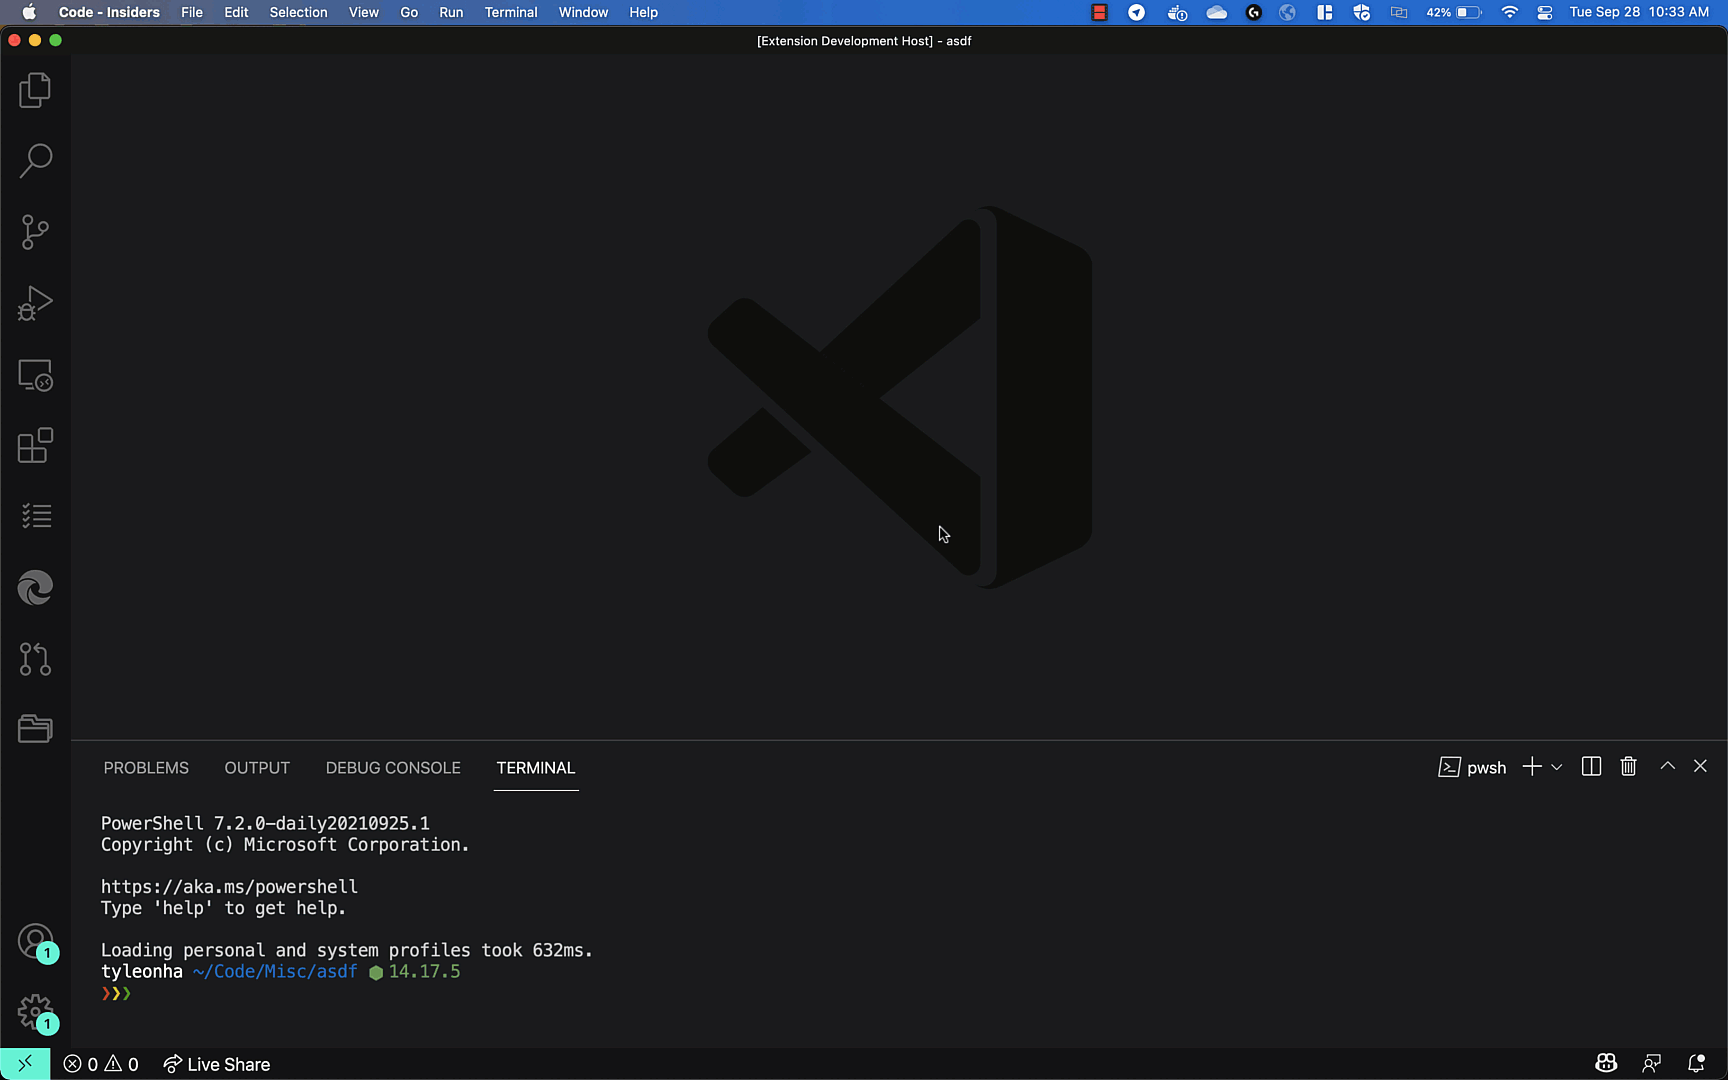Show errors and warnings in status bar
1728x1080 pixels.
pos(100,1064)
